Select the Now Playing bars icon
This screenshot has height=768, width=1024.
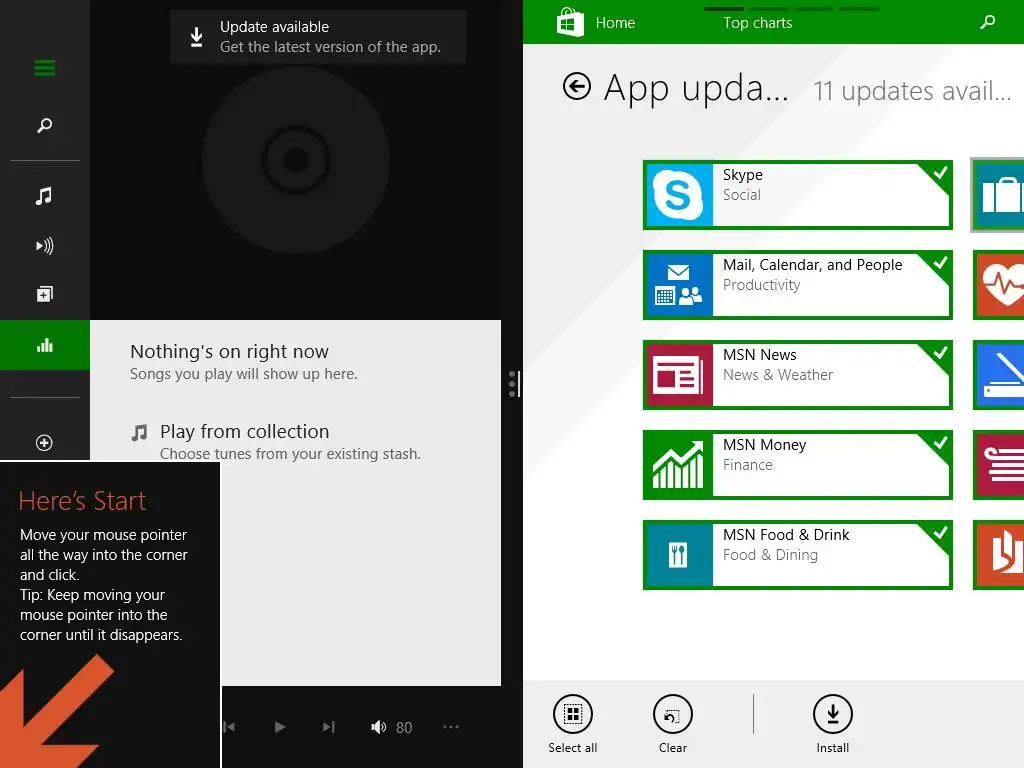pyautogui.click(x=44, y=345)
